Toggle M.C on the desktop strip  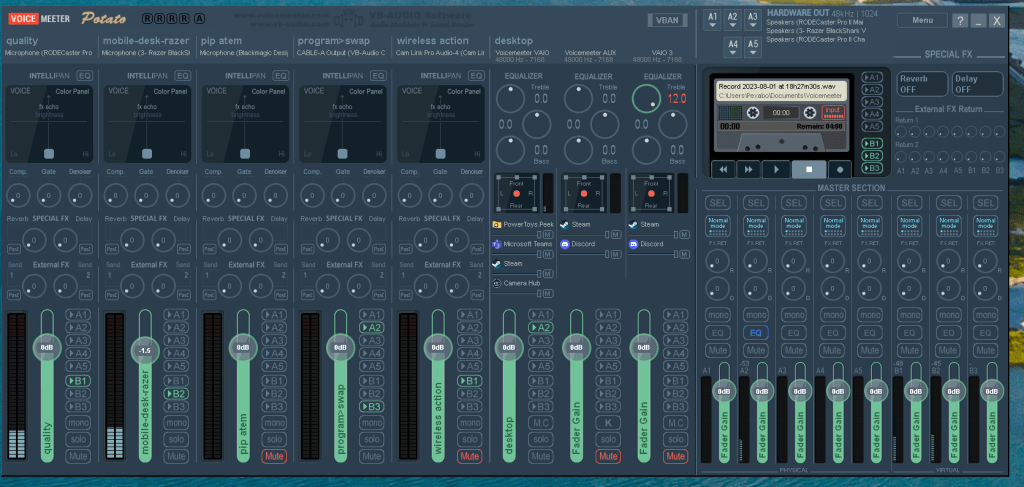540,422
